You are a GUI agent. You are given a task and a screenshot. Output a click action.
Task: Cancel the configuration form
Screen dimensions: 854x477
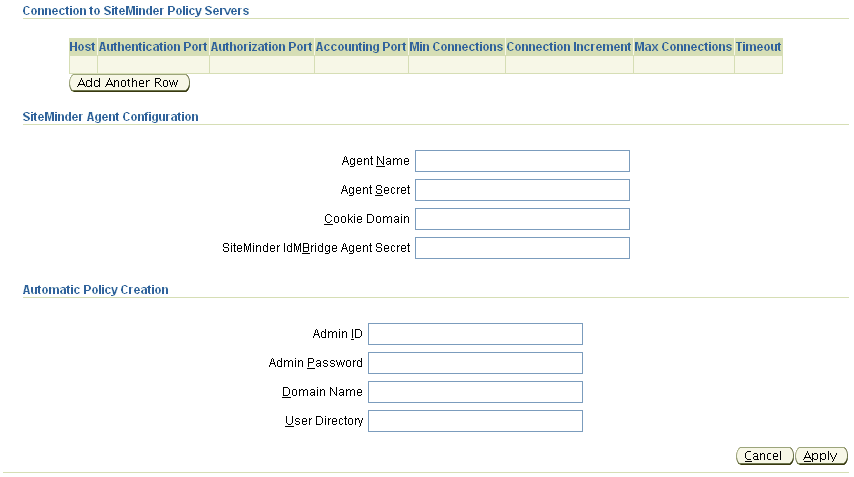coord(764,456)
